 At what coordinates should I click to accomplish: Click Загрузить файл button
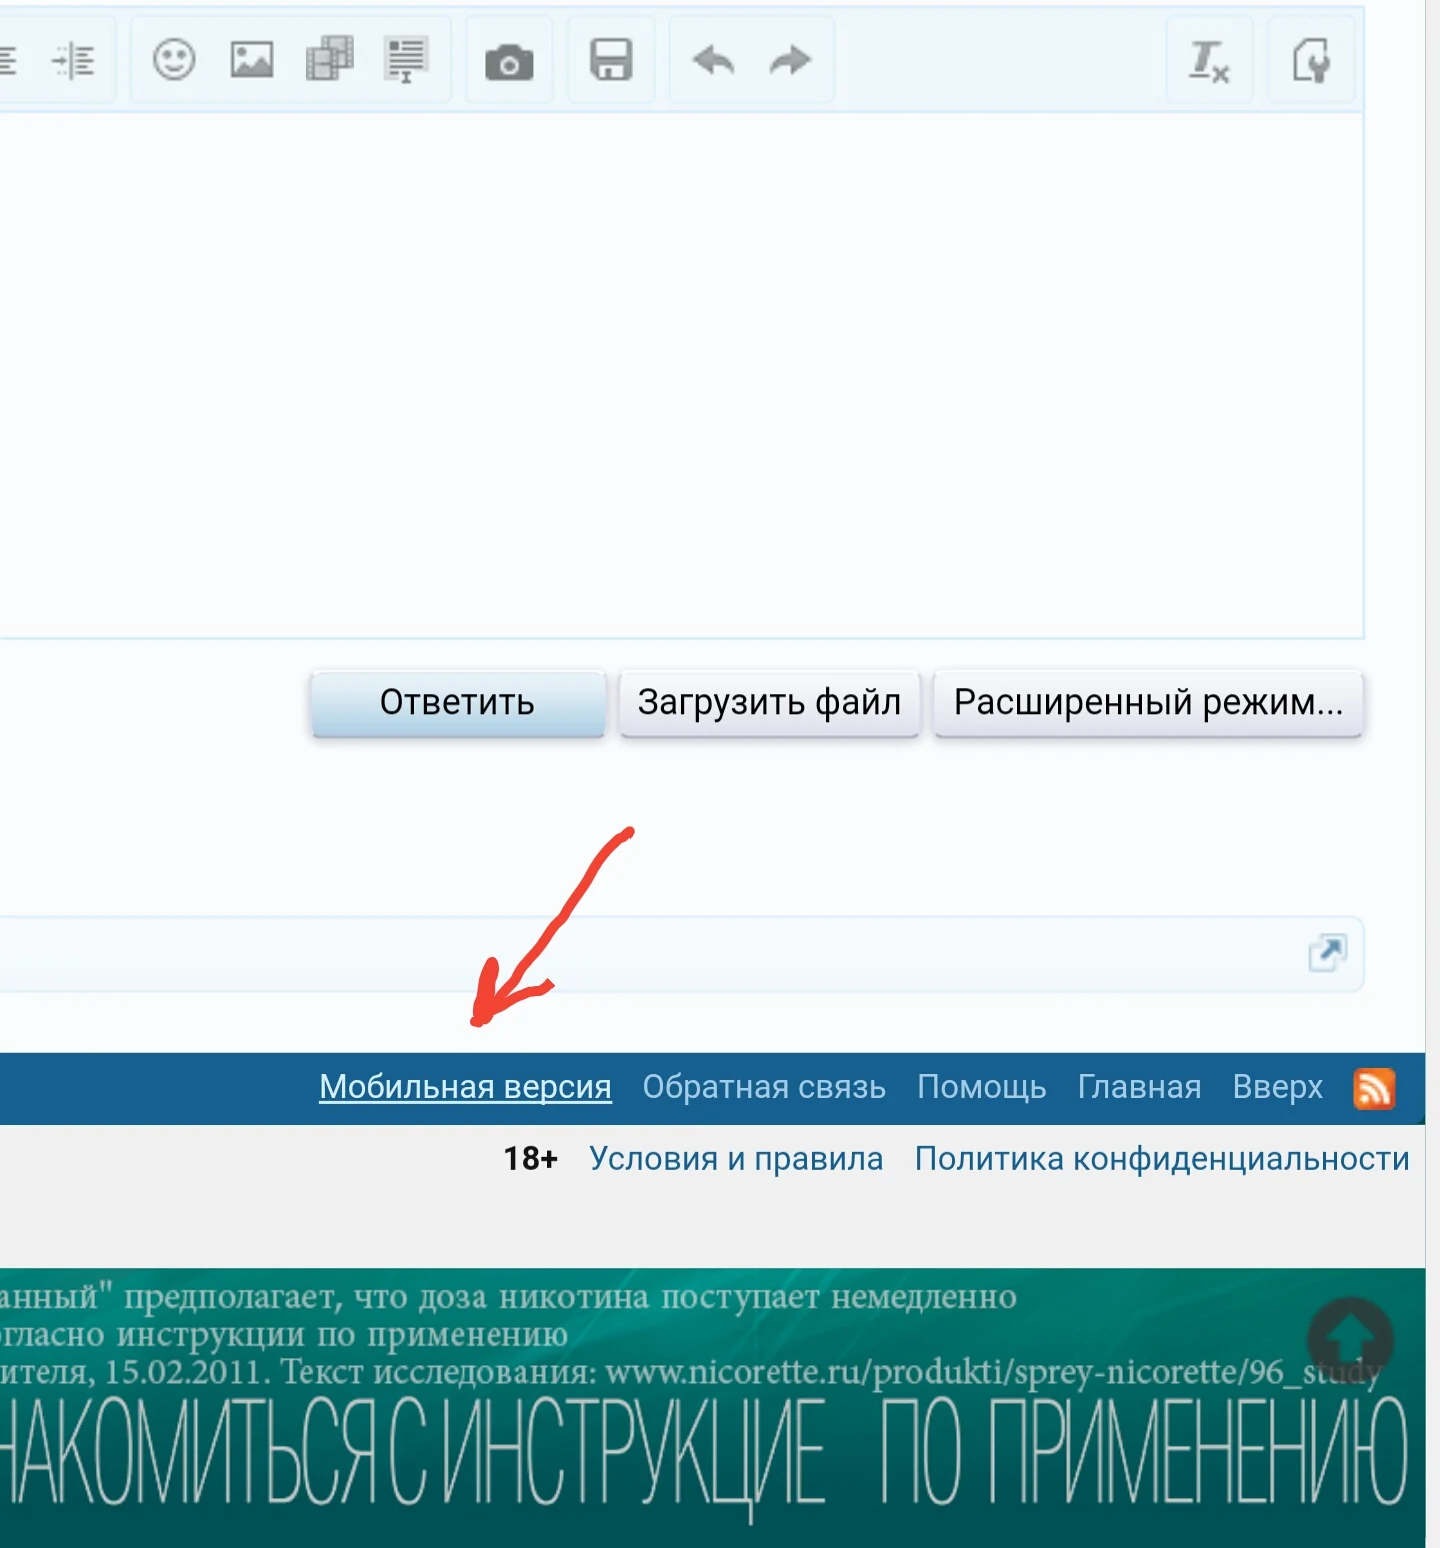769,702
